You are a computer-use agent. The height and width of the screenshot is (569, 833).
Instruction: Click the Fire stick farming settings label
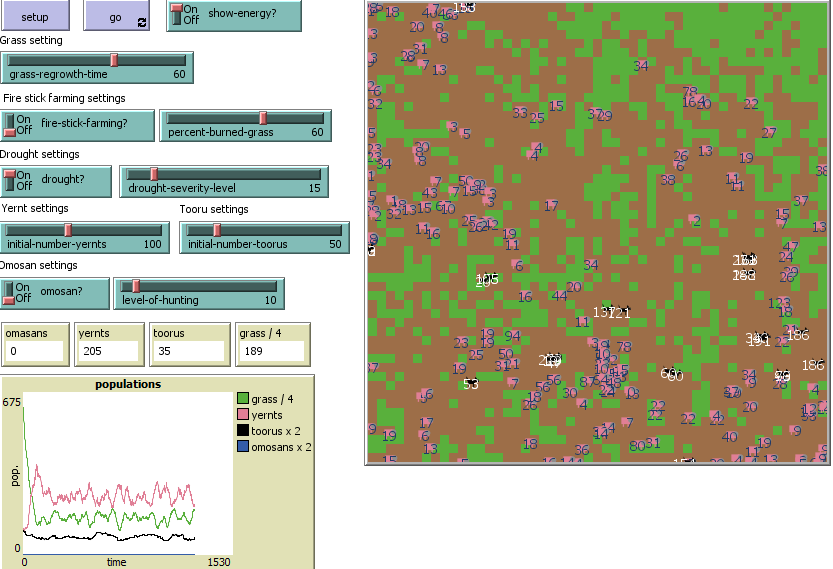click(x=64, y=98)
